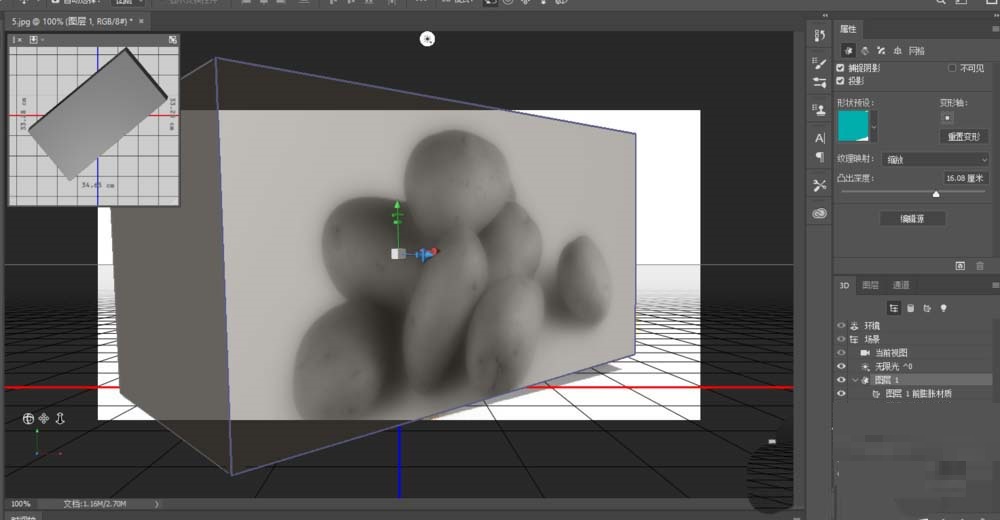The height and width of the screenshot is (520, 1000).
Task: Click the 编辑源 (Edit Source) button
Action: click(912, 218)
